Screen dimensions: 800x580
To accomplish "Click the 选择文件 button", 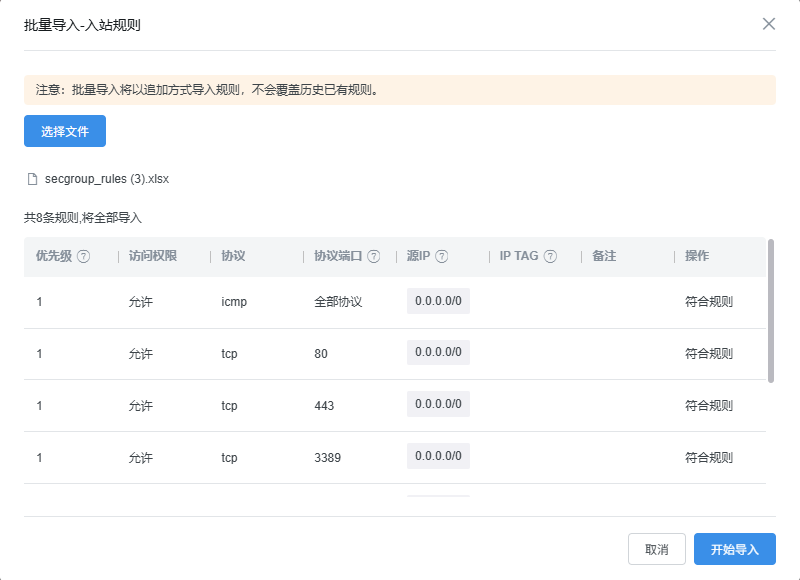I will click(65, 131).
